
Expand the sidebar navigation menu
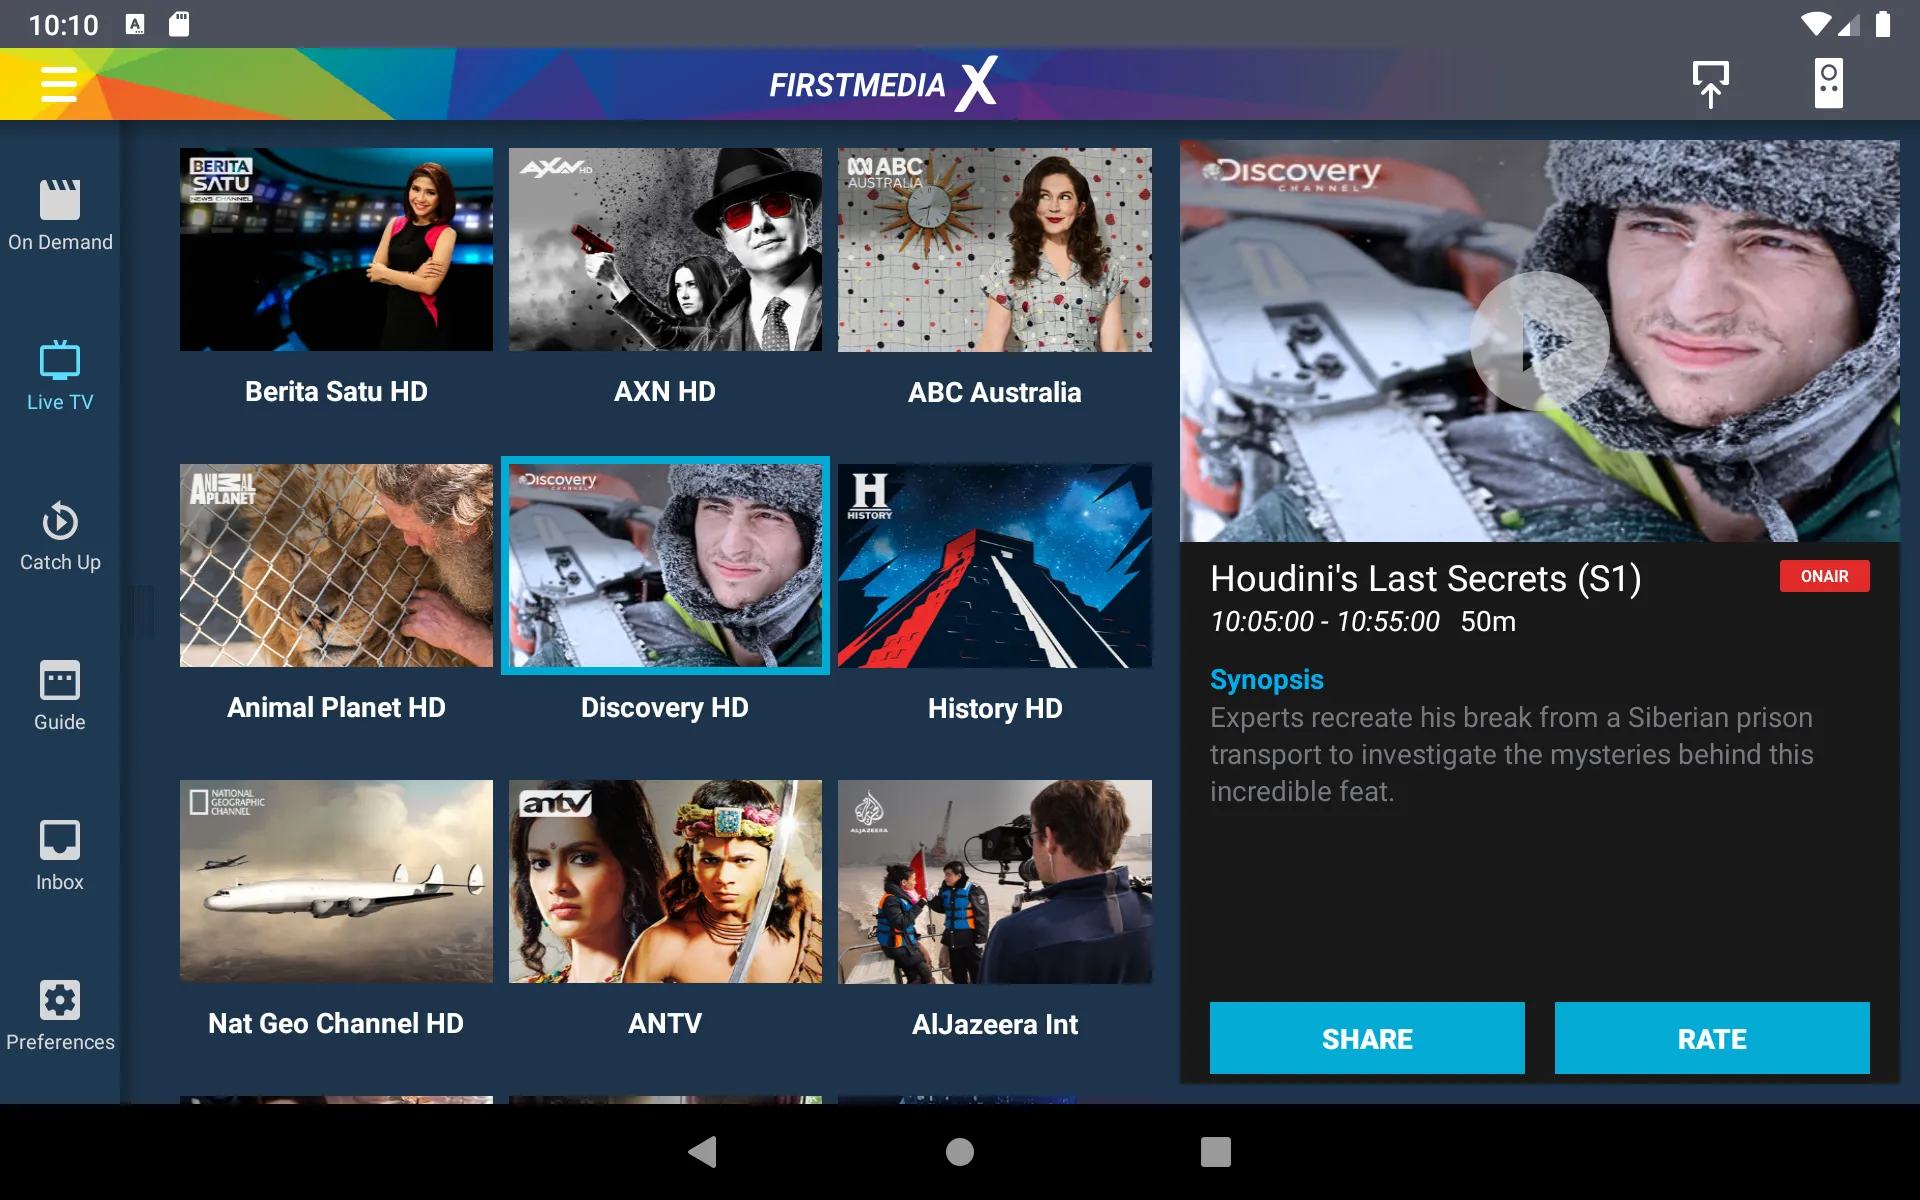point(58,84)
